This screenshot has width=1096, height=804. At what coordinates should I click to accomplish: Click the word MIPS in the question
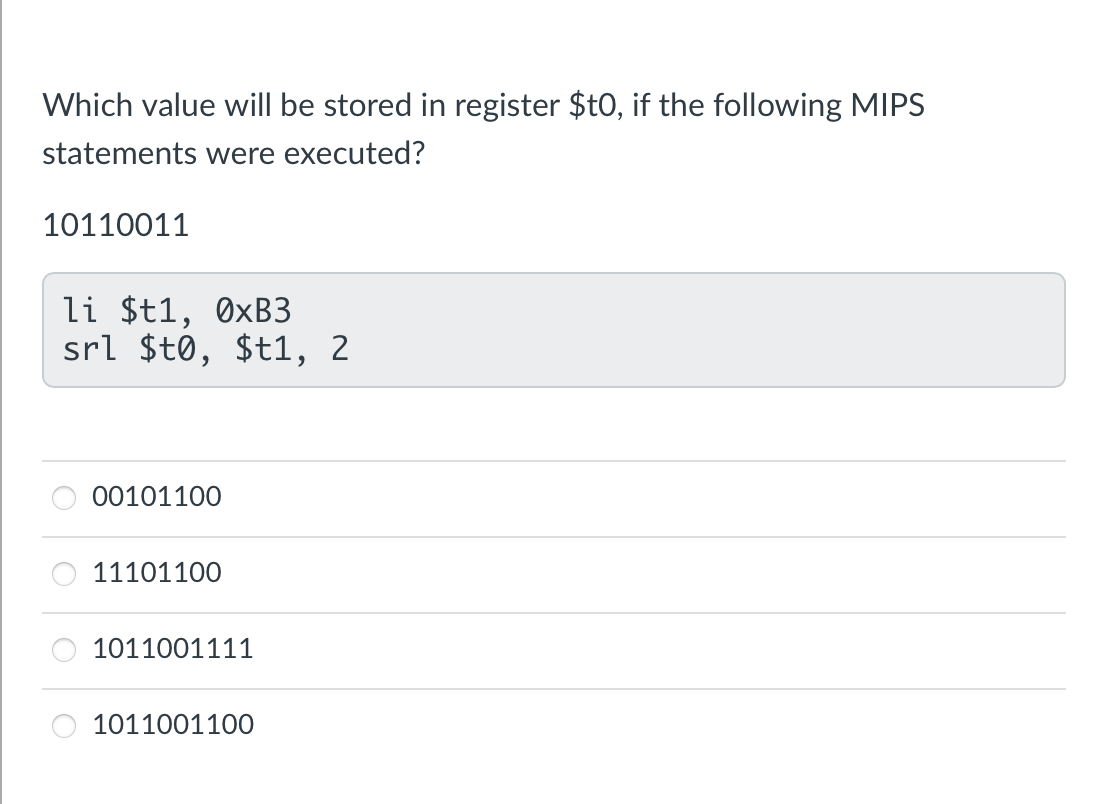pos(890,104)
